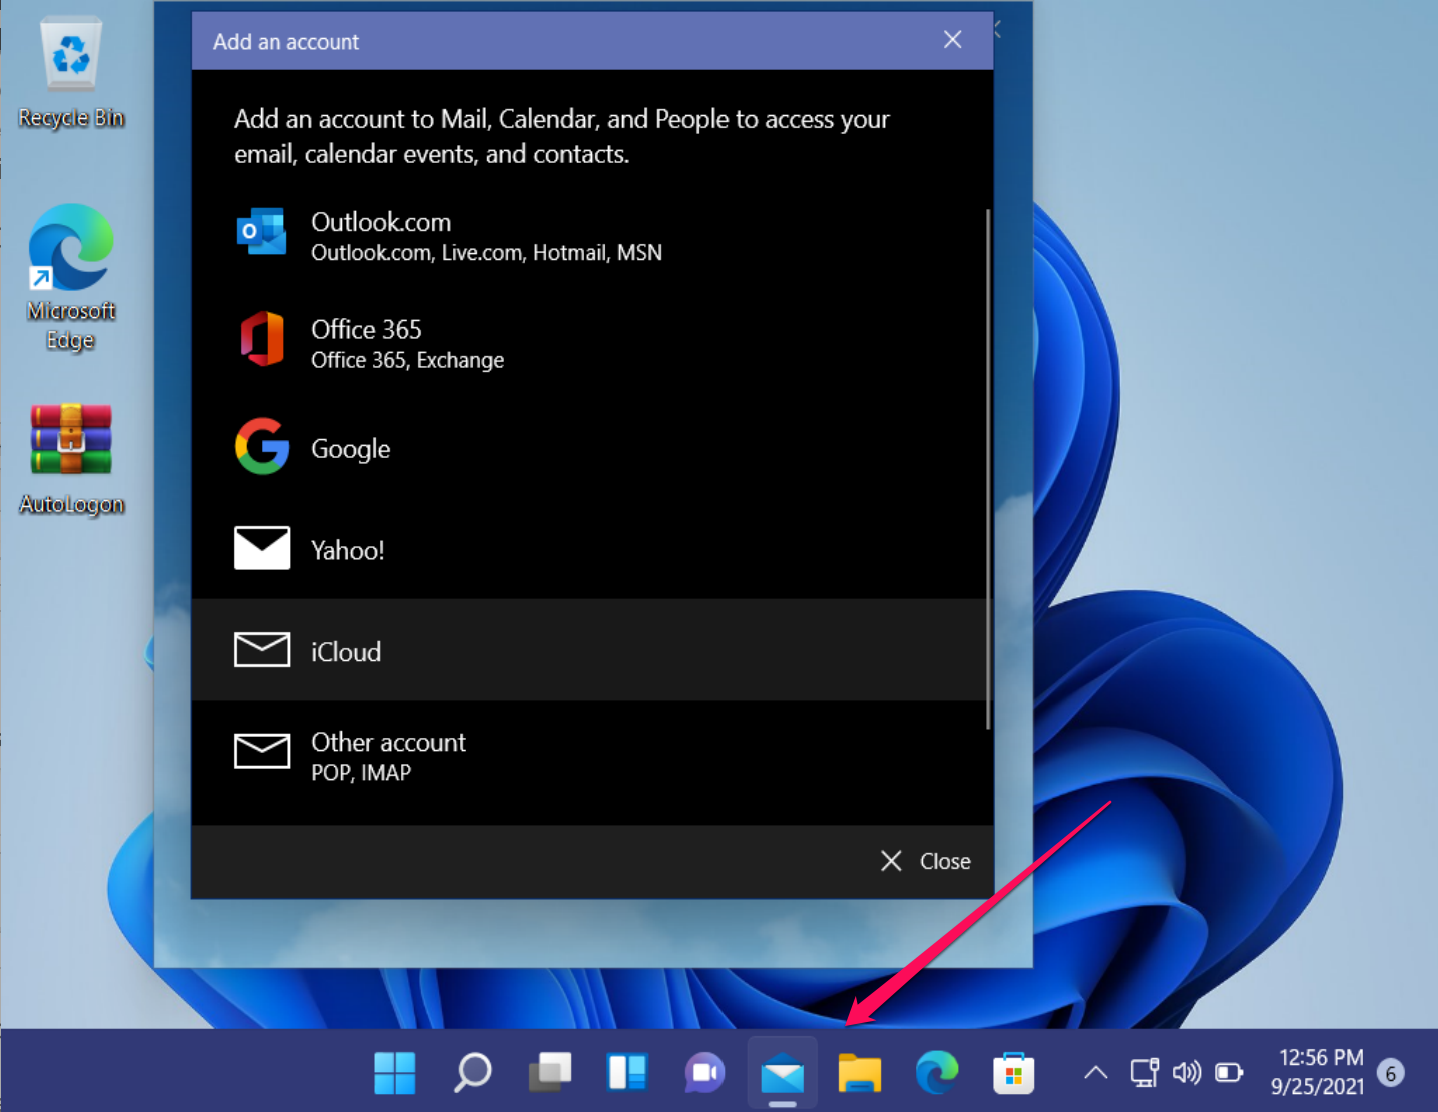Click the clock to open calendar

pyautogui.click(x=1320, y=1072)
